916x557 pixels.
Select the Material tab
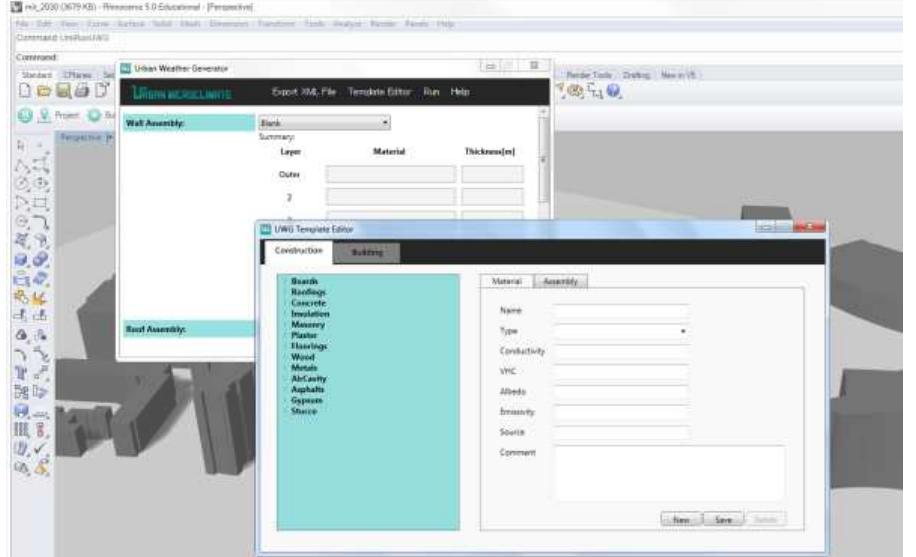(x=506, y=282)
